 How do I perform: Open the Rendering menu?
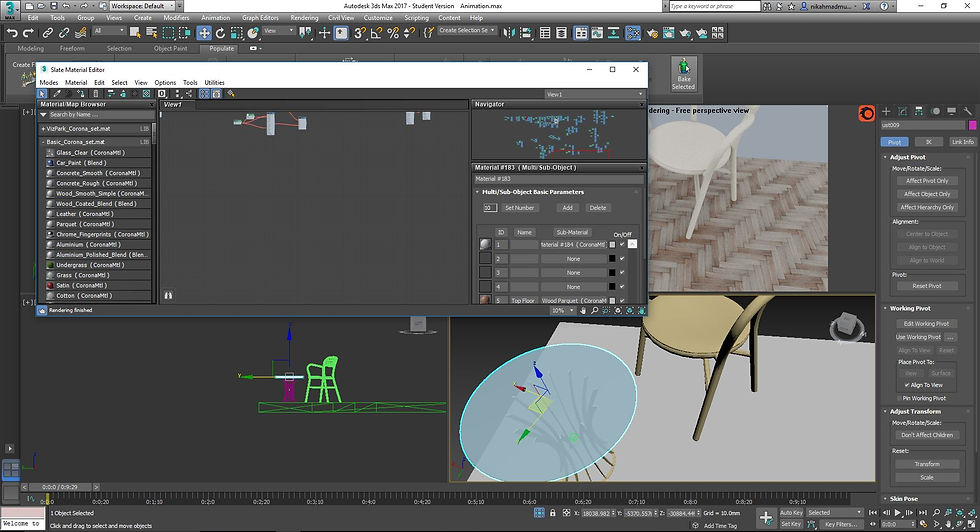tap(304, 18)
